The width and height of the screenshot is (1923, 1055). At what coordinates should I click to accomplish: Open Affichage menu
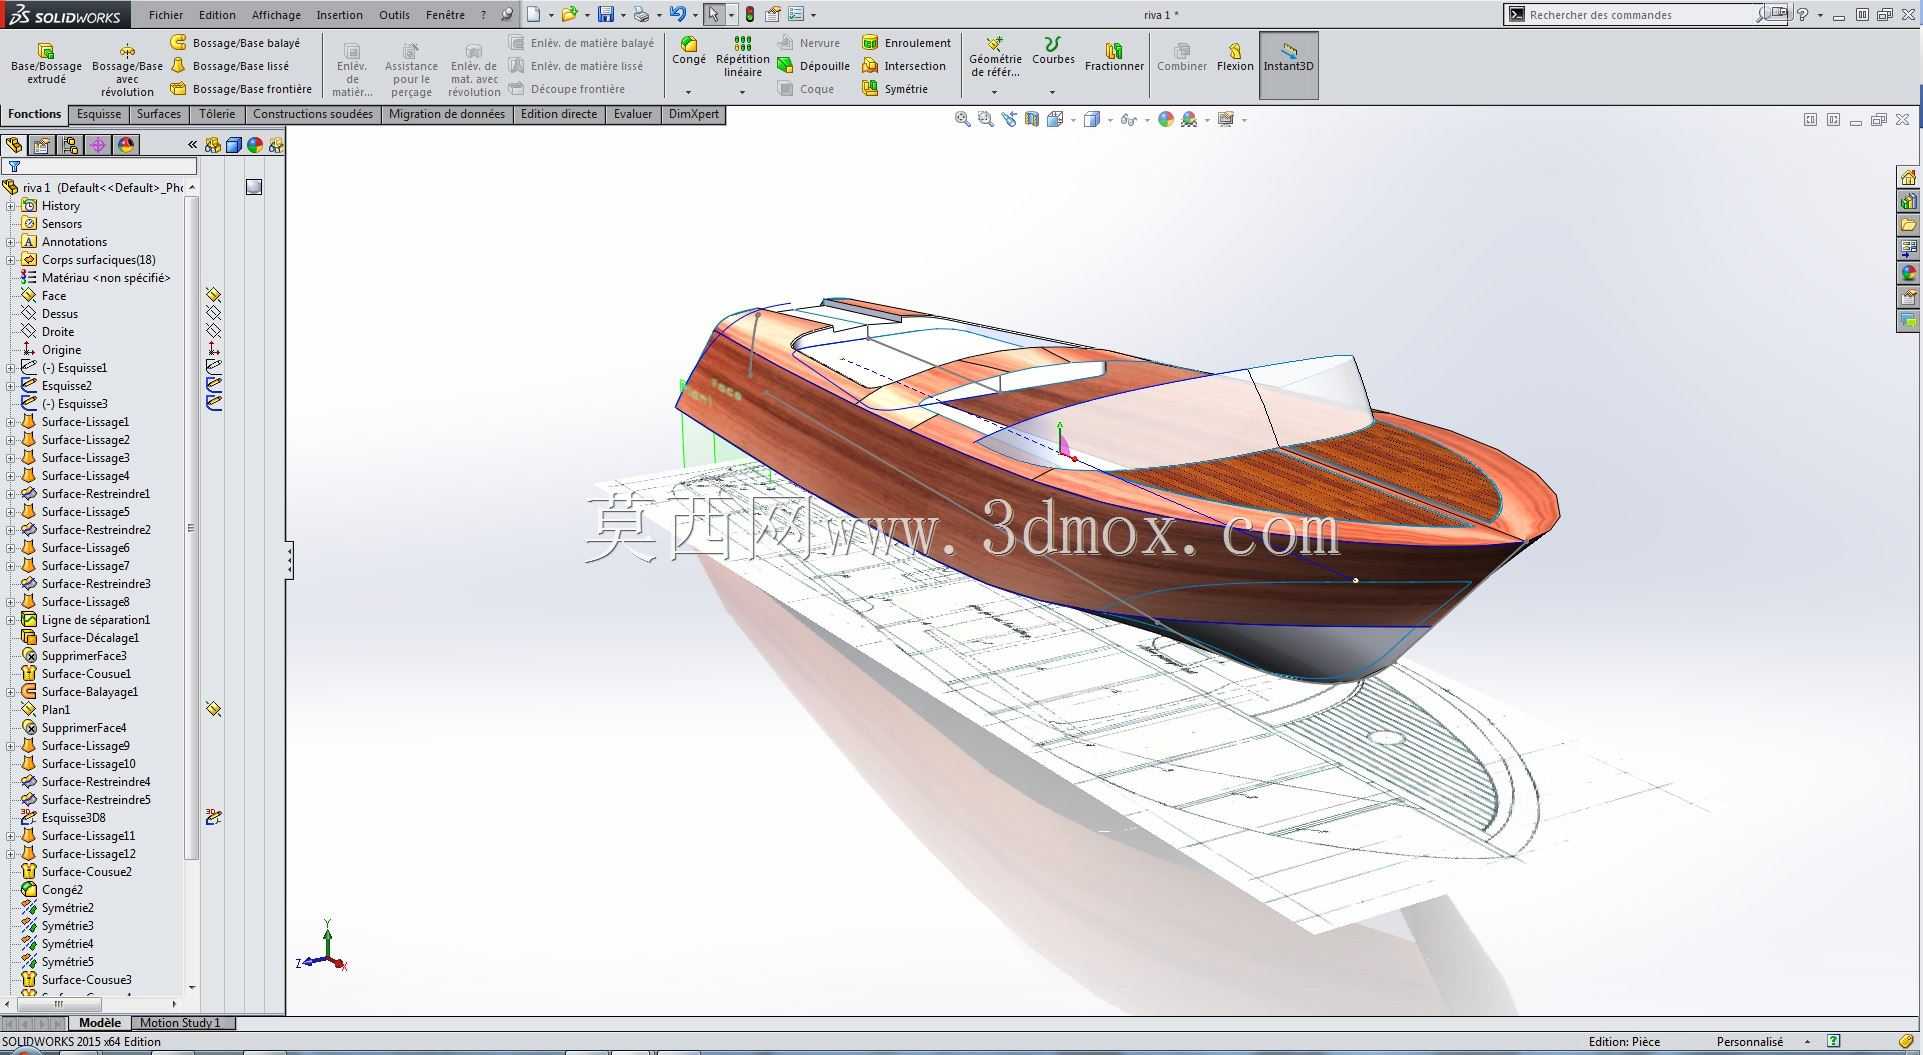coord(276,15)
